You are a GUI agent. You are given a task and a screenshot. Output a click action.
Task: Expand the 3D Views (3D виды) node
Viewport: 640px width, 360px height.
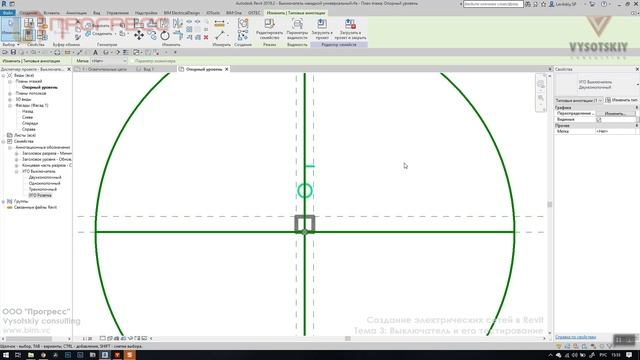point(10,100)
